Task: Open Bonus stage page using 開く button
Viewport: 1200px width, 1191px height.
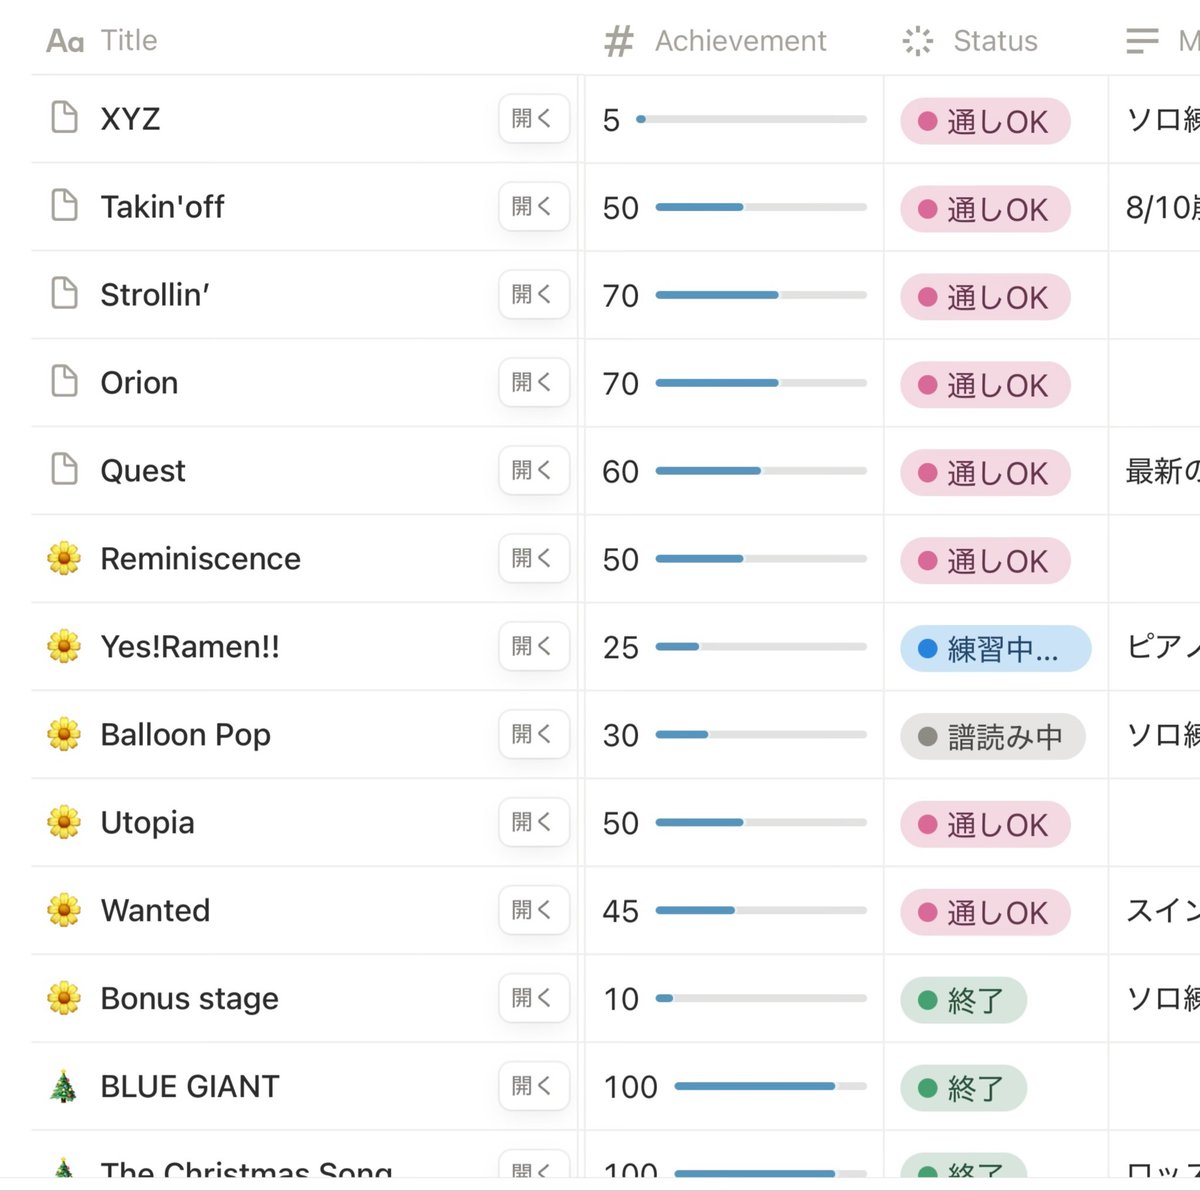Action: point(534,998)
